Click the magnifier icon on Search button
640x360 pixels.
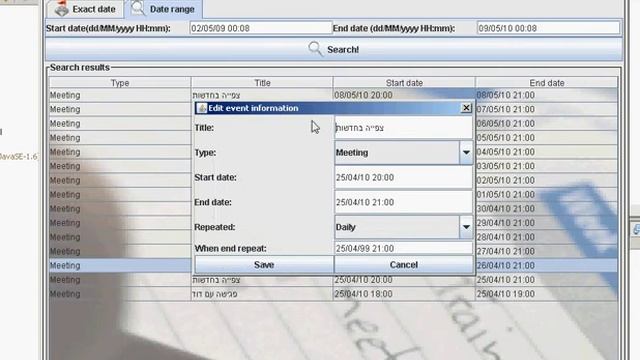pos(315,49)
